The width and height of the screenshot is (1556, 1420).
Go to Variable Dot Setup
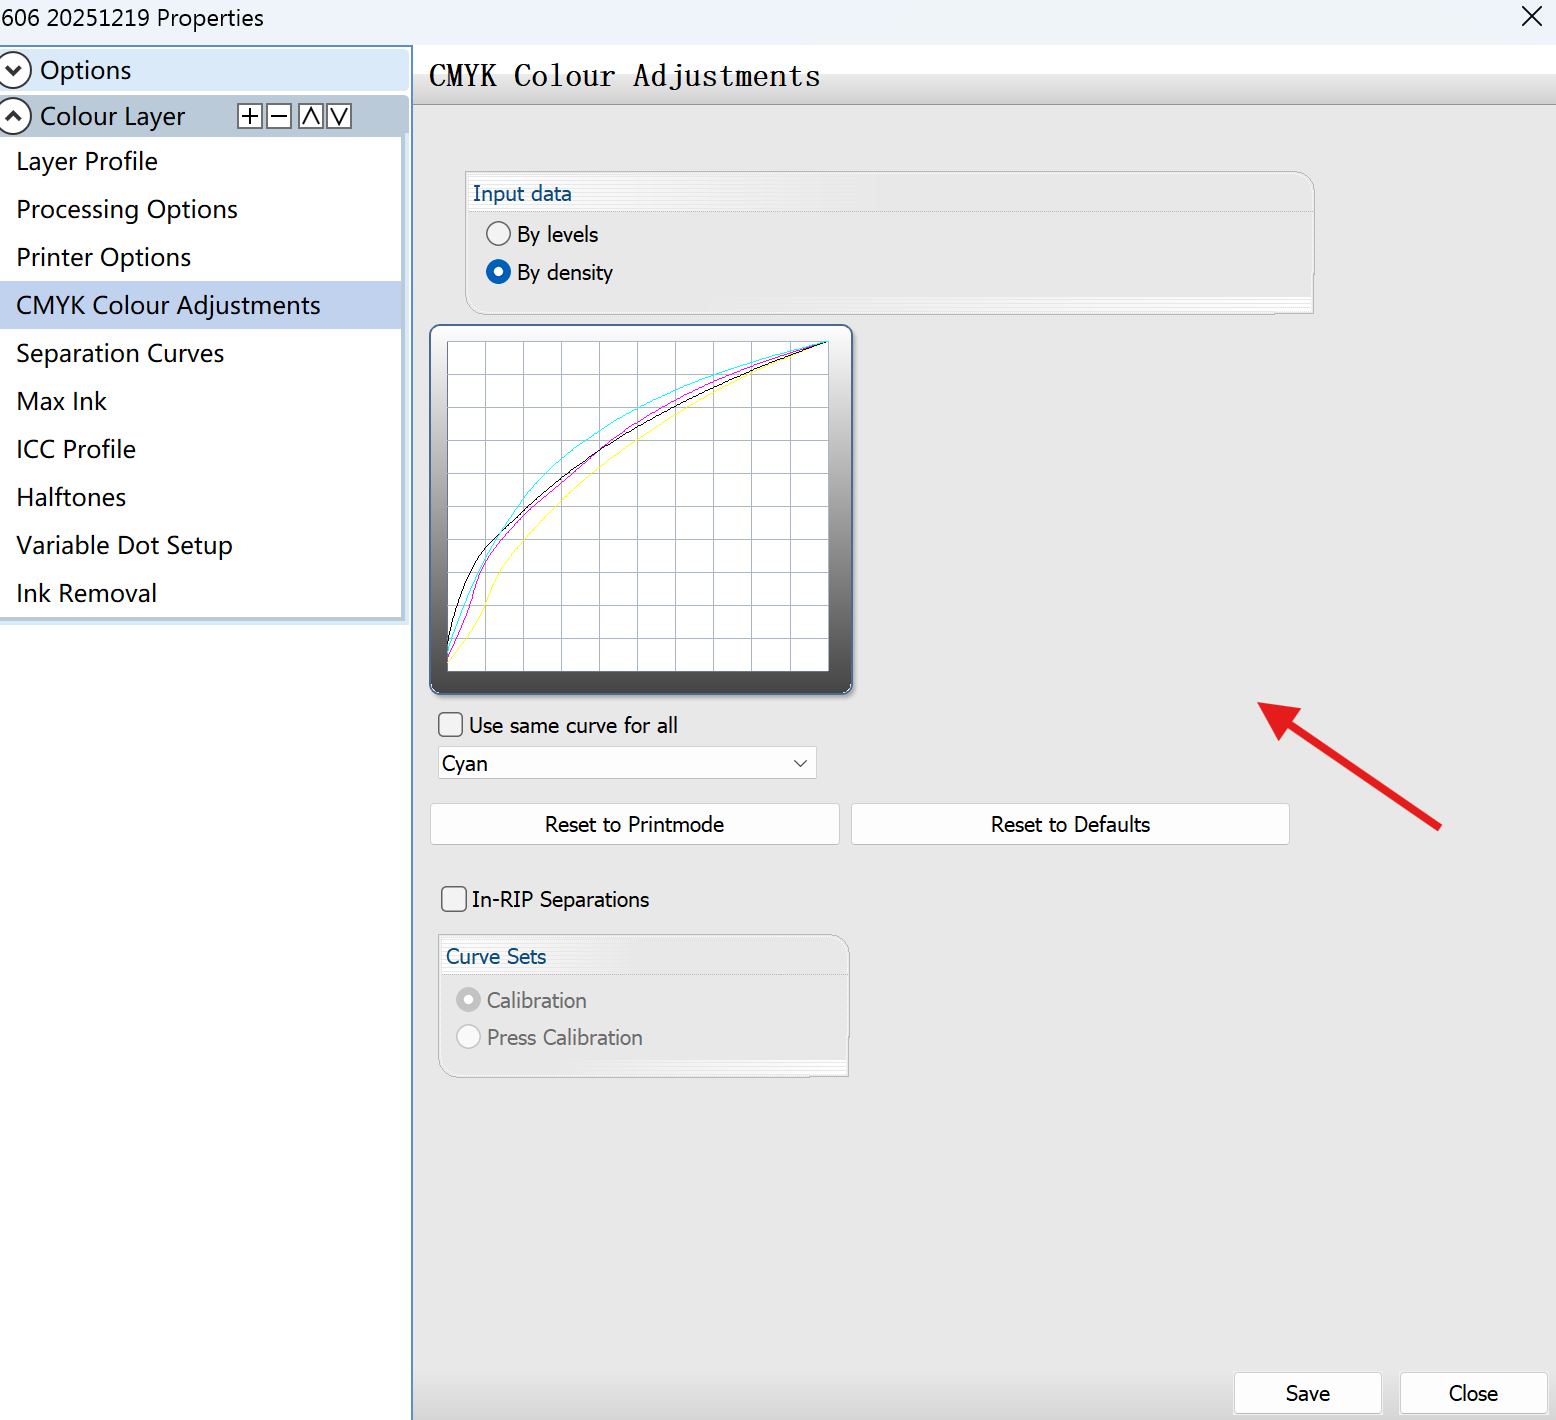tap(200, 545)
